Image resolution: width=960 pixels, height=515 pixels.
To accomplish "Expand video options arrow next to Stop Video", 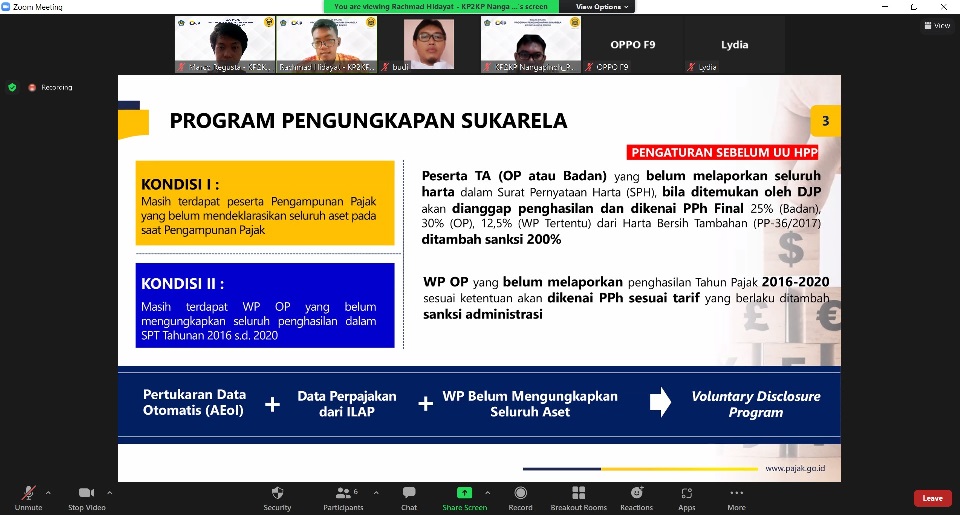I will [110, 492].
